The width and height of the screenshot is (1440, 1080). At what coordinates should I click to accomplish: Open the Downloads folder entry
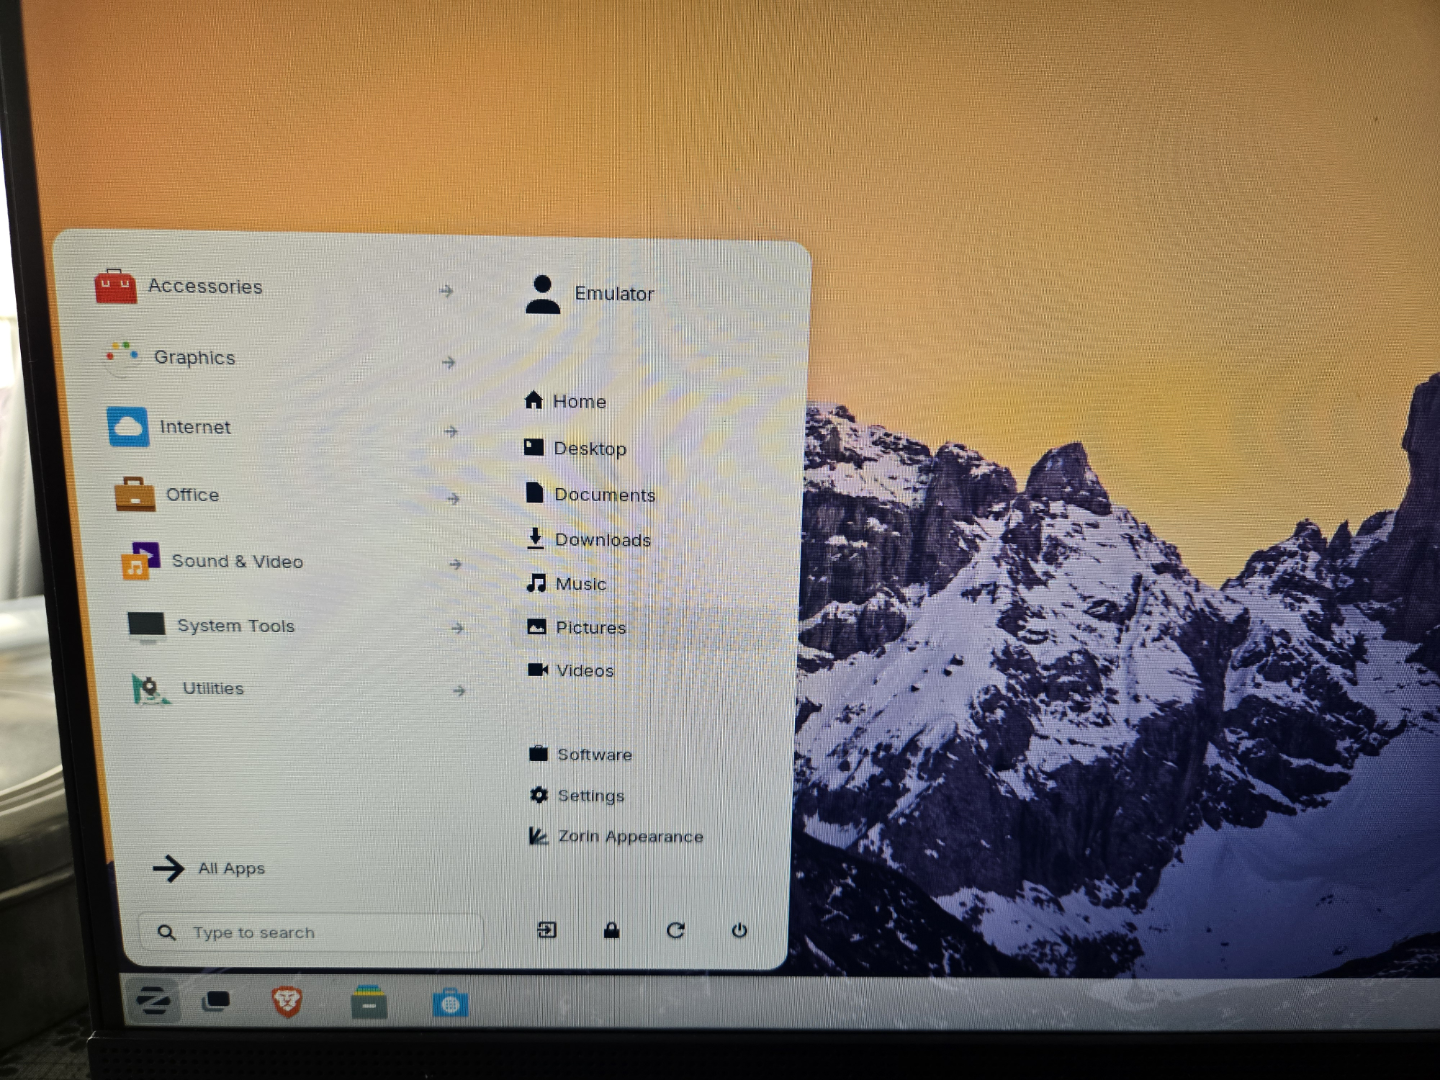pyautogui.click(x=588, y=539)
